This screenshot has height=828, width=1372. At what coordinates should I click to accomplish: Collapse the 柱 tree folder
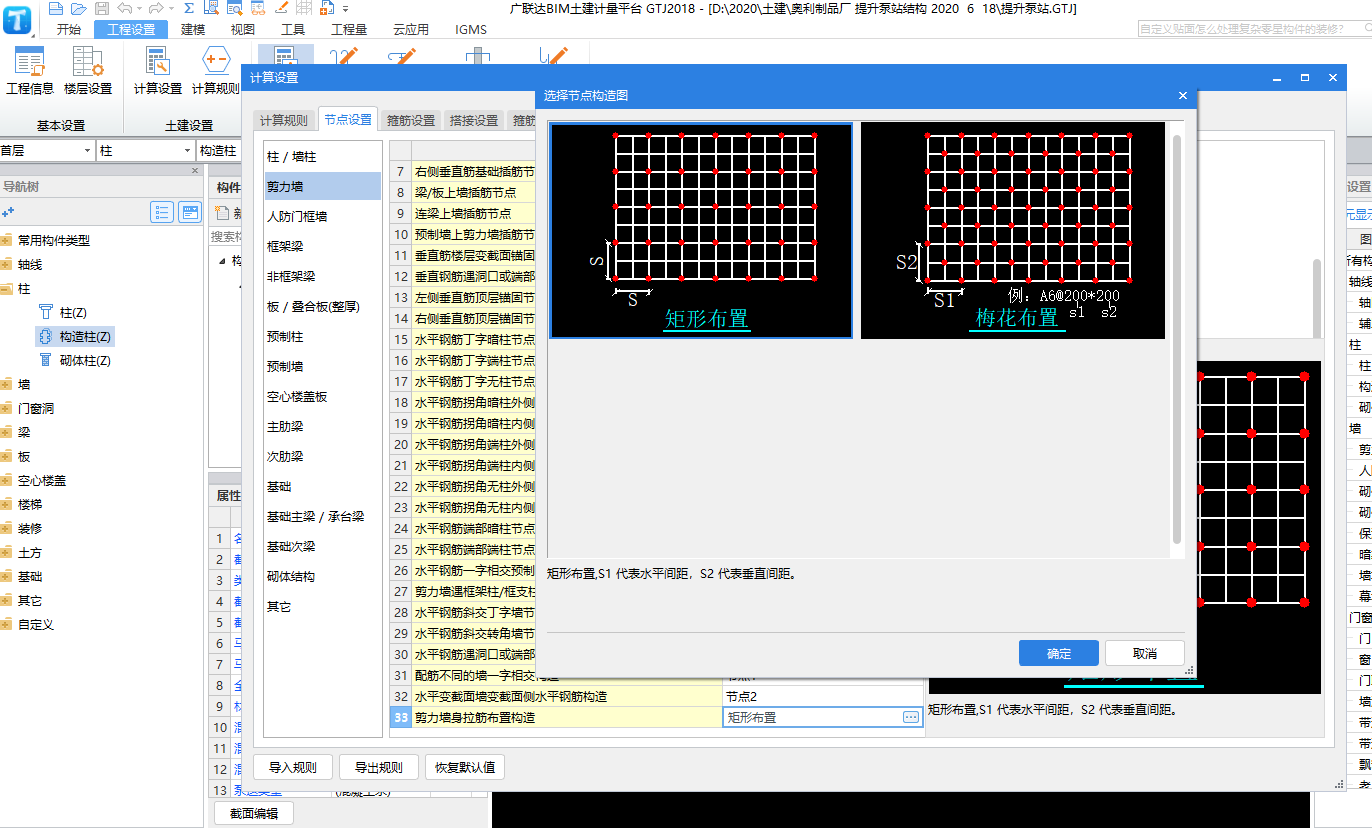tap(7, 288)
